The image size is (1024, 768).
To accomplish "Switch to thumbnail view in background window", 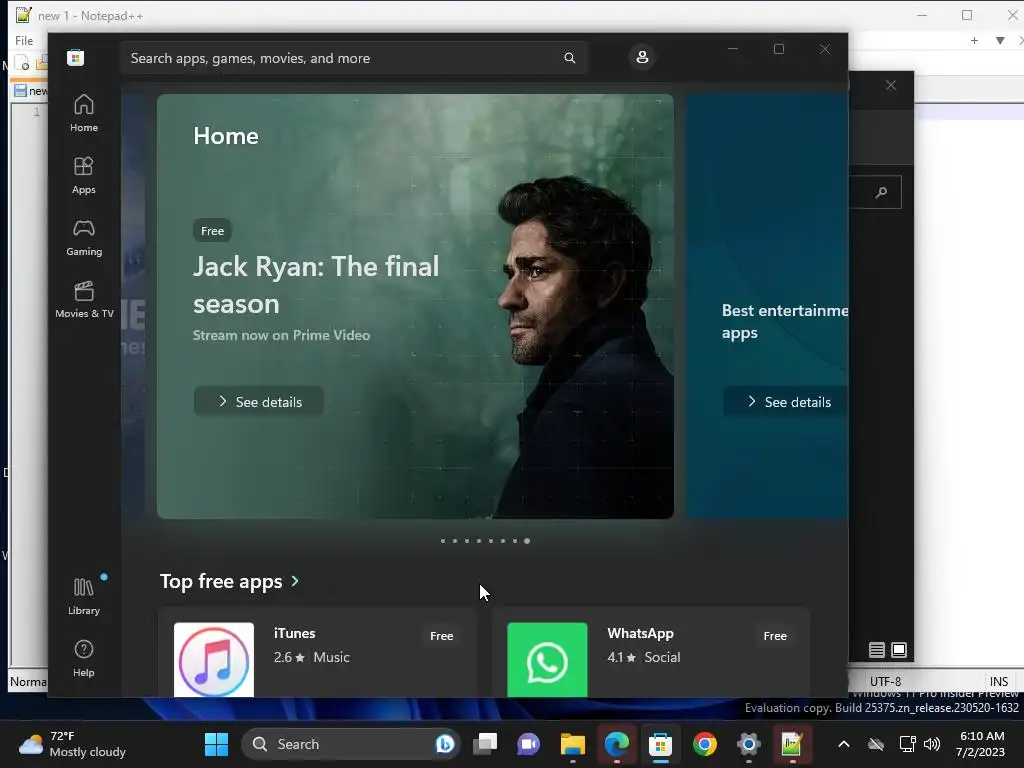I will coord(899,650).
